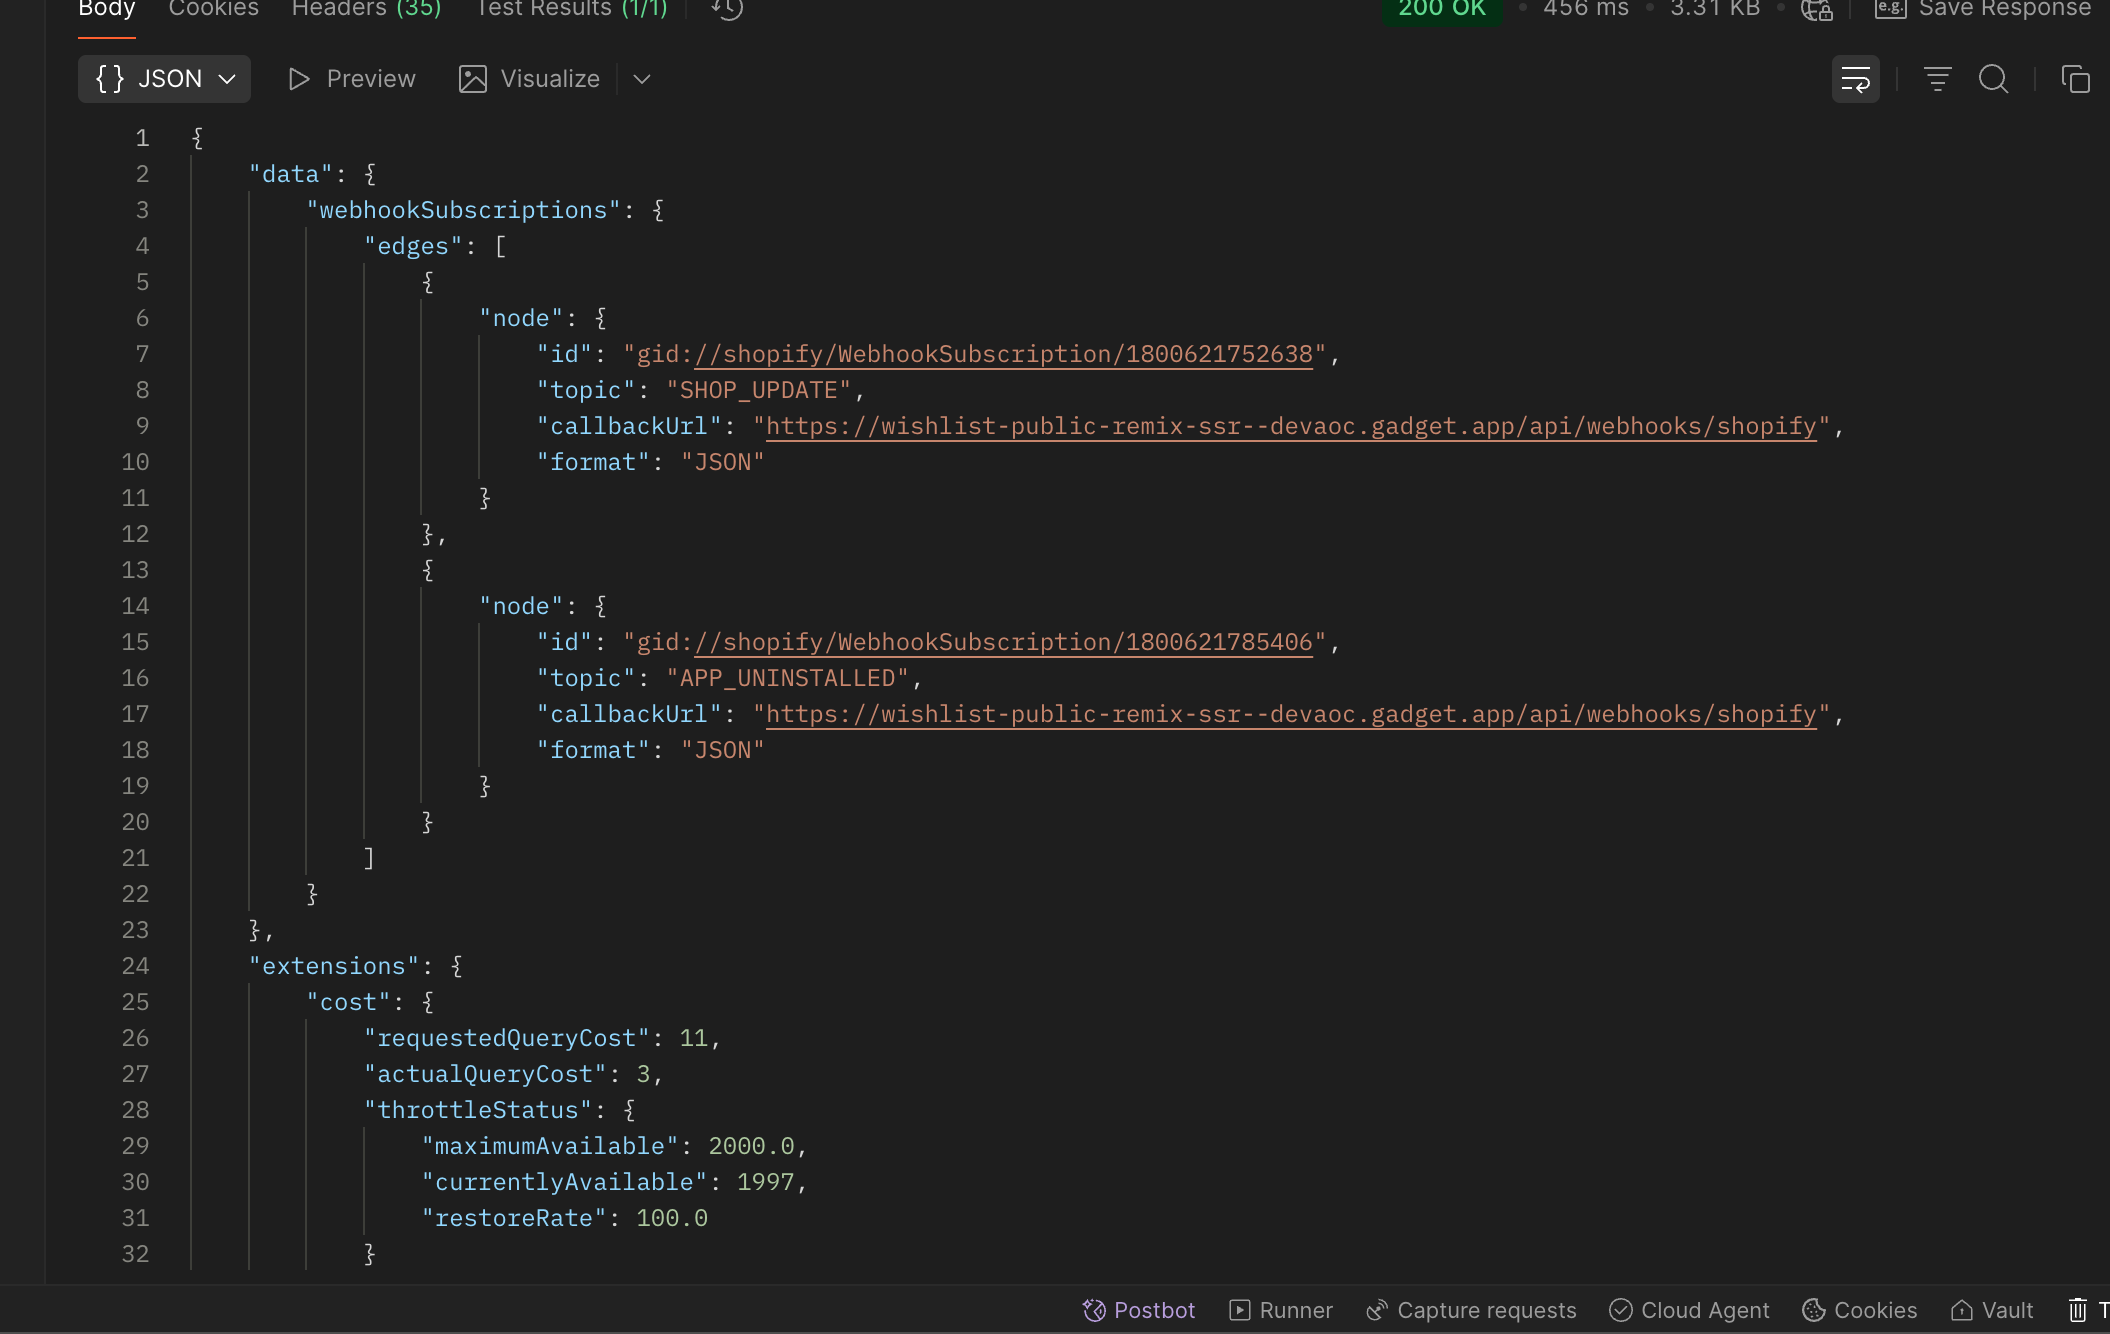Open Capture requests
The width and height of the screenshot is (2110, 1334).
click(x=1471, y=1310)
